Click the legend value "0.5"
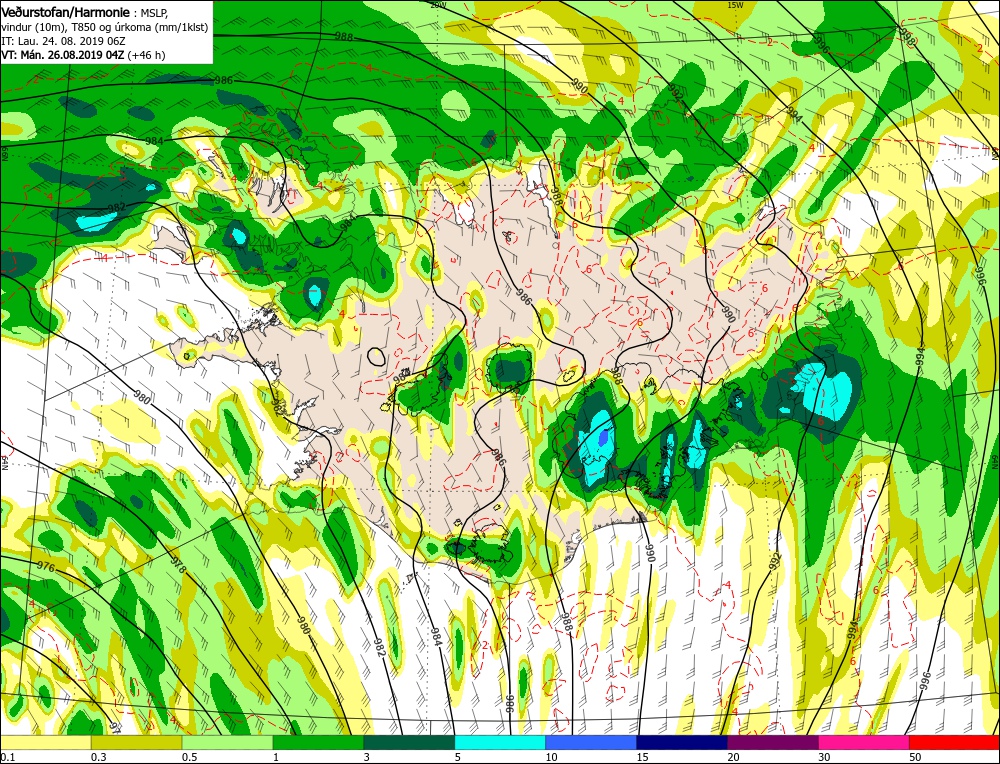The height and width of the screenshot is (764, 1000). coord(189,757)
